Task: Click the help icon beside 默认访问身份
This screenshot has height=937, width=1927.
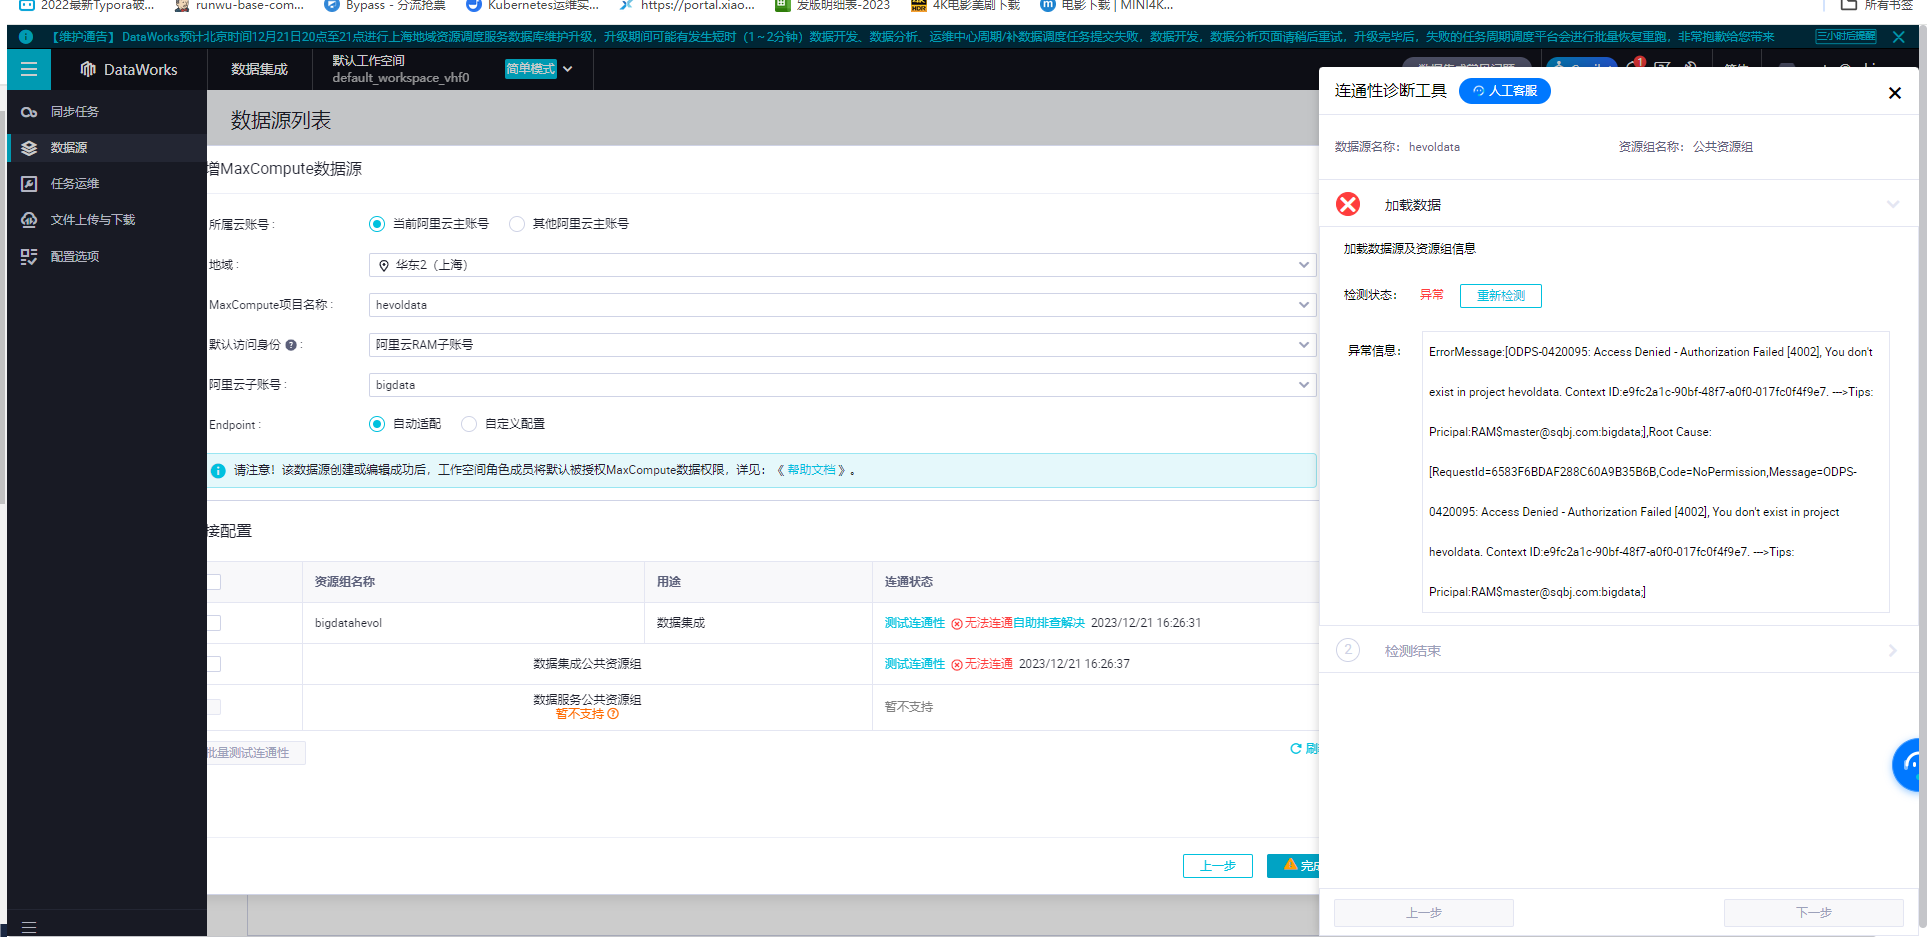Action: 291,345
